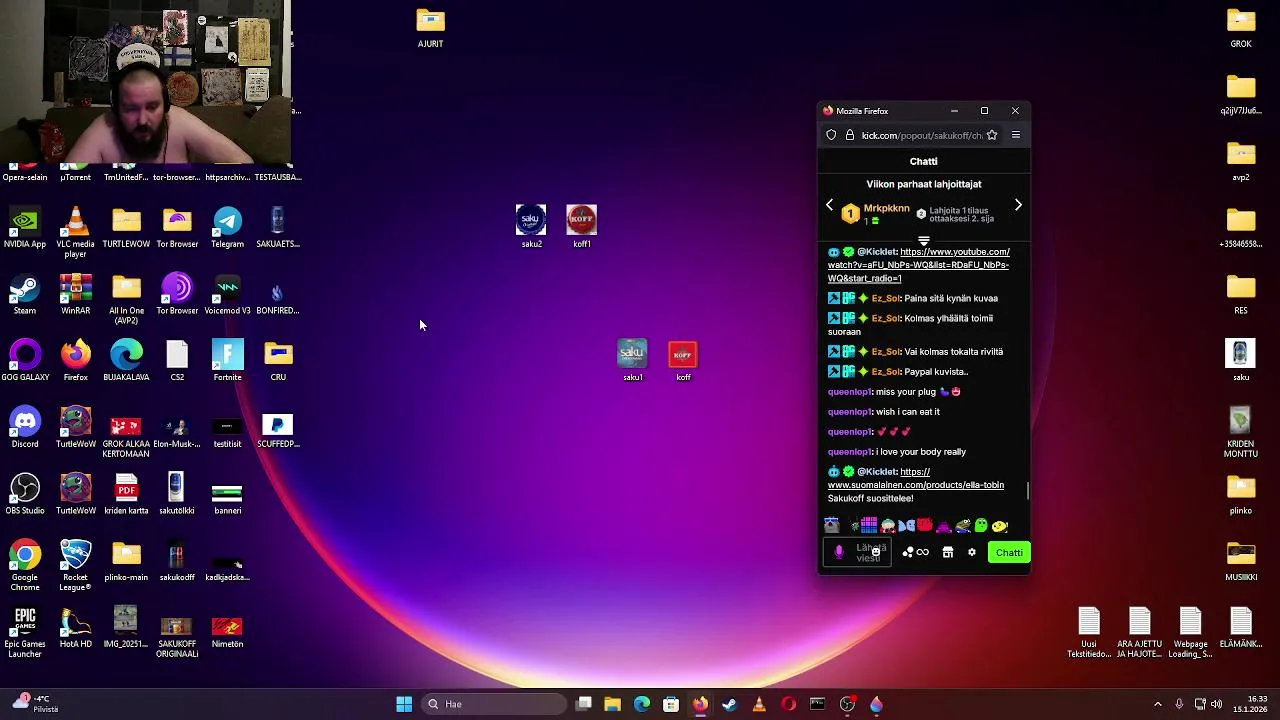The image size is (1280, 720).
Task: Open GOG GALAXY desktop shortcut
Action: click(x=25, y=360)
